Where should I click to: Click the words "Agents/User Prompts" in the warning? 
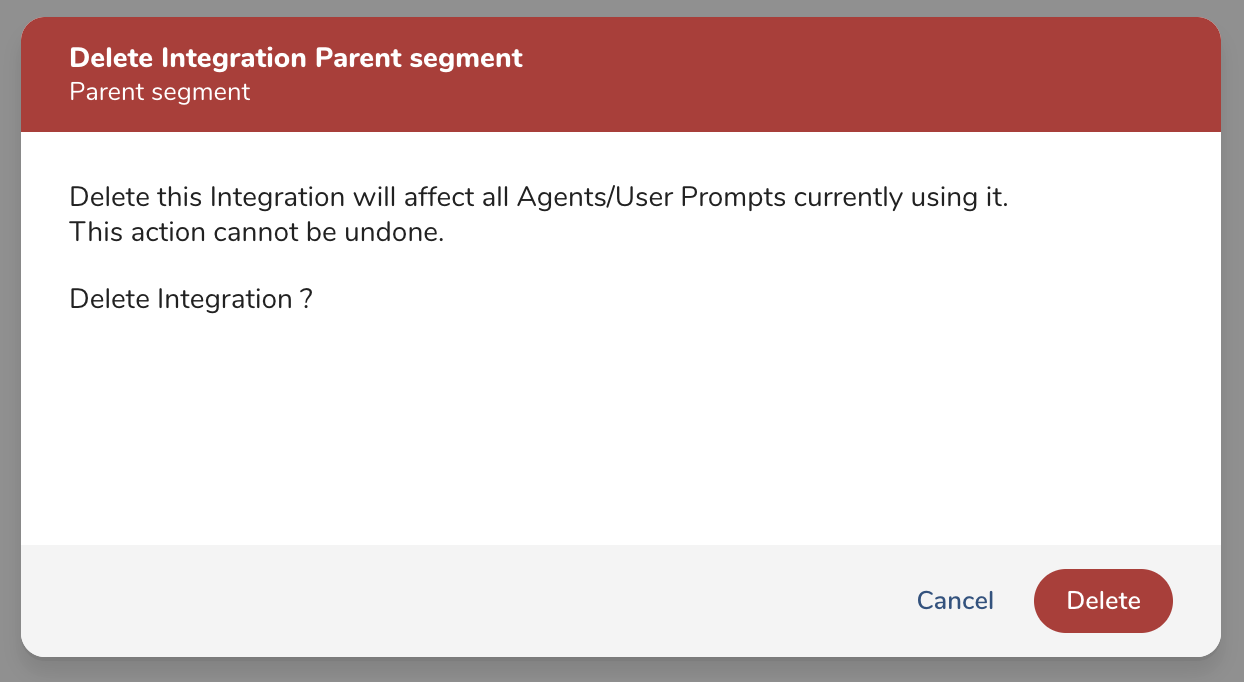651,197
